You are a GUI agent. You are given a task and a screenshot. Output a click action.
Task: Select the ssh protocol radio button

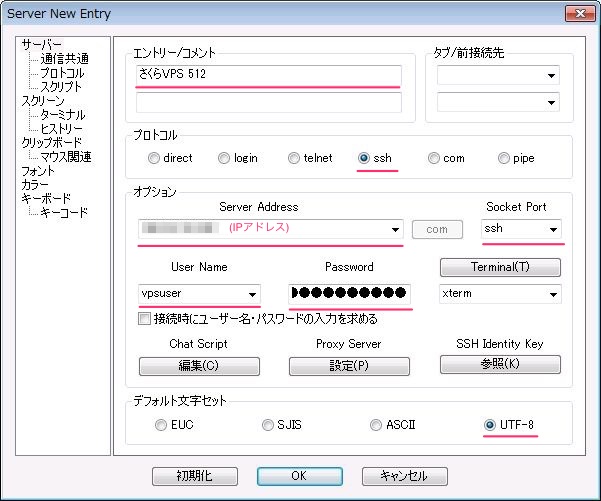(x=365, y=158)
